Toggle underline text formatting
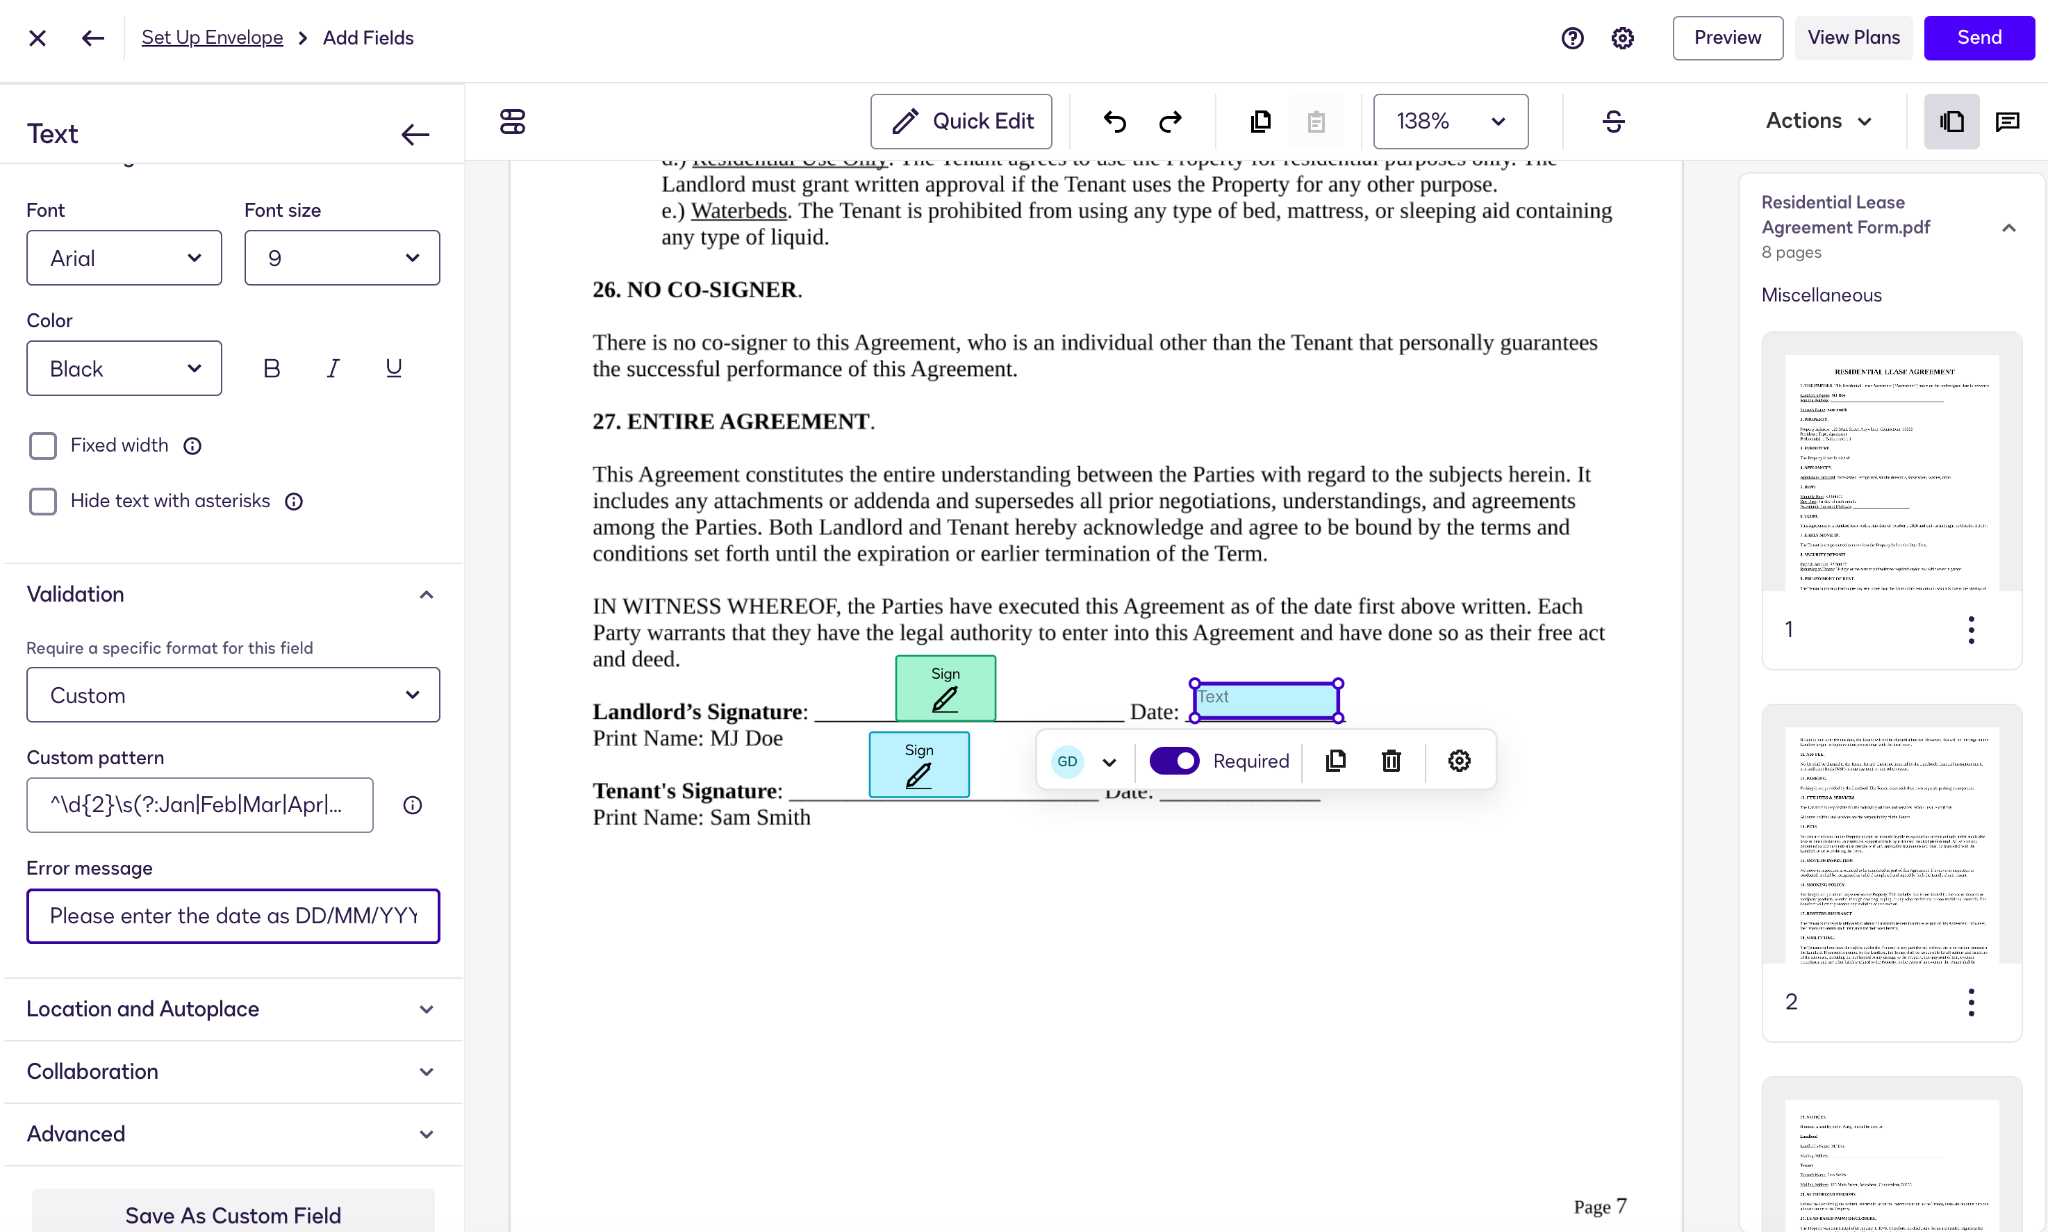This screenshot has height=1232, width=2048. [x=394, y=368]
